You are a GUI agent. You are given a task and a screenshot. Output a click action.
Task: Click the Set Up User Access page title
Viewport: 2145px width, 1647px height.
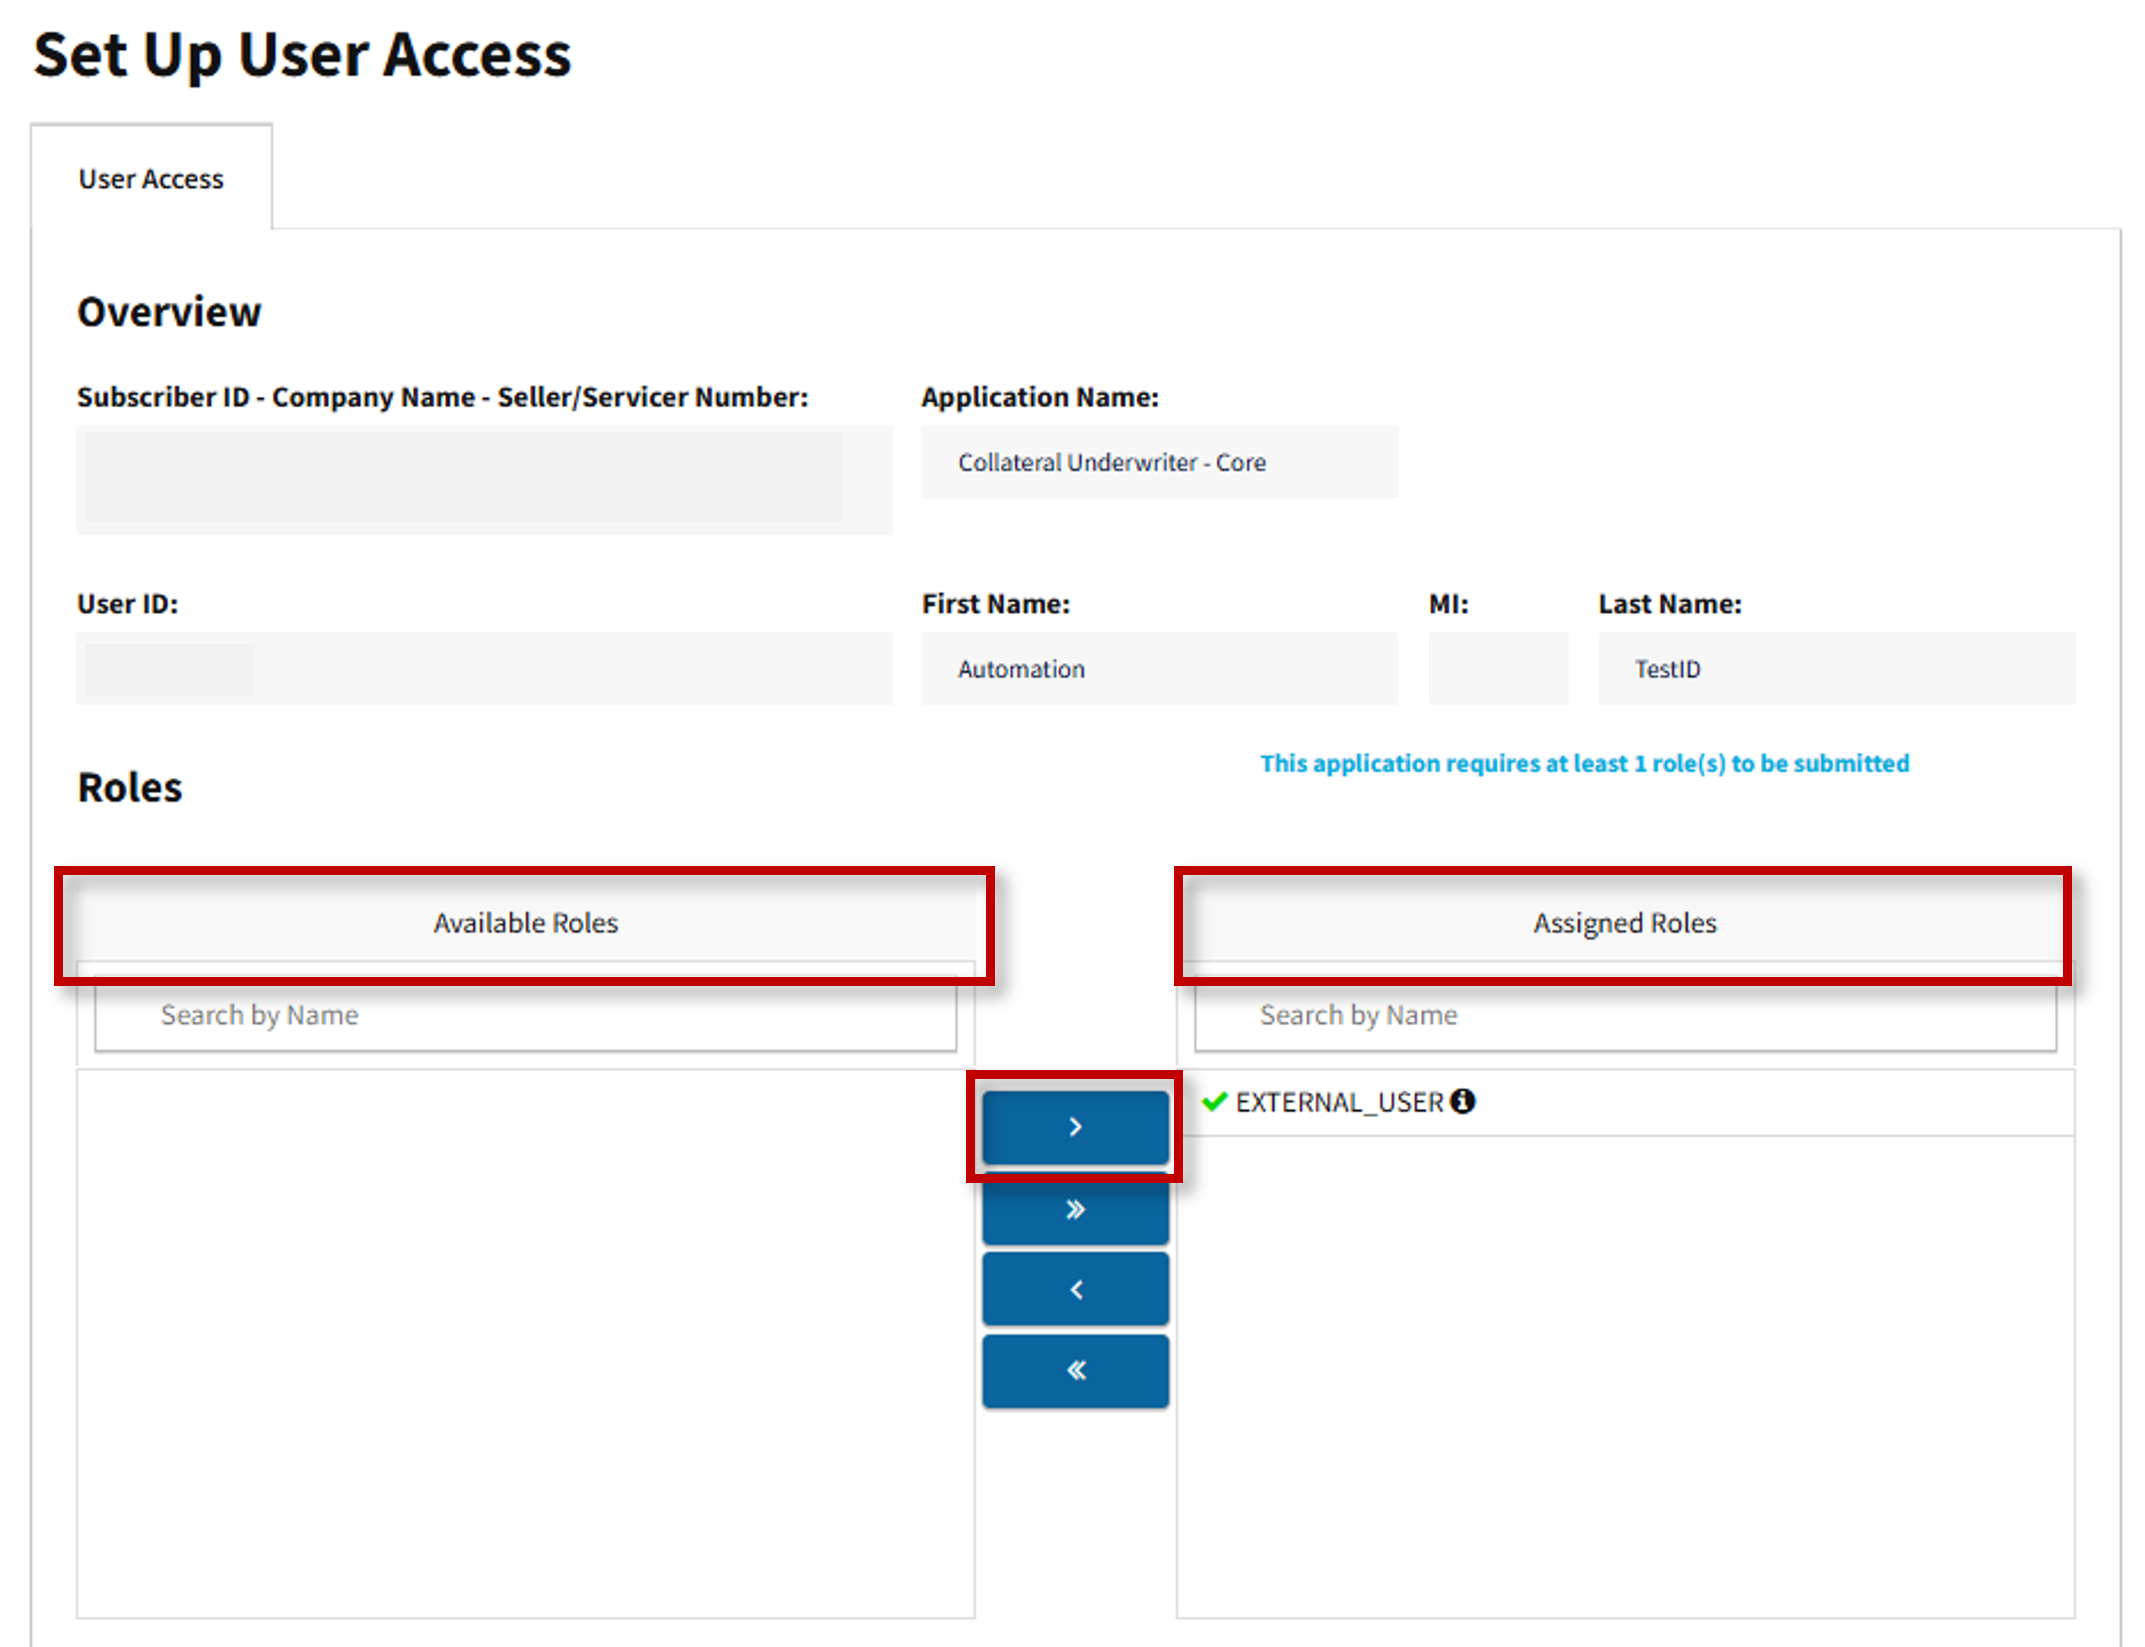[303, 55]
